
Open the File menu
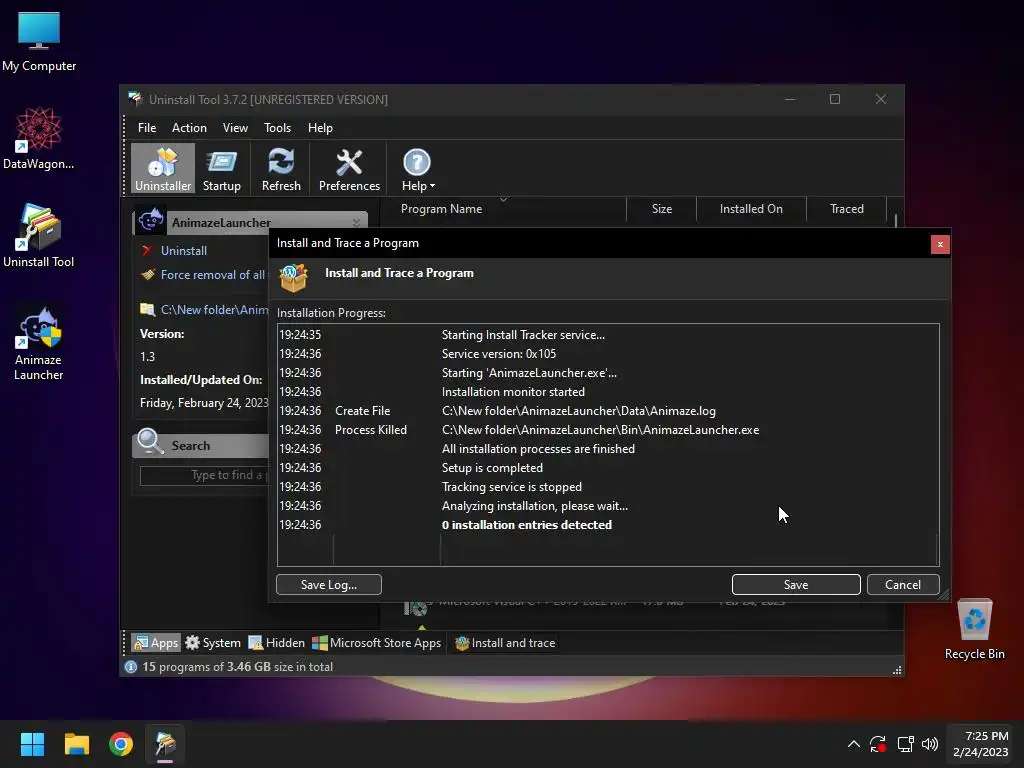coord(147,128)
